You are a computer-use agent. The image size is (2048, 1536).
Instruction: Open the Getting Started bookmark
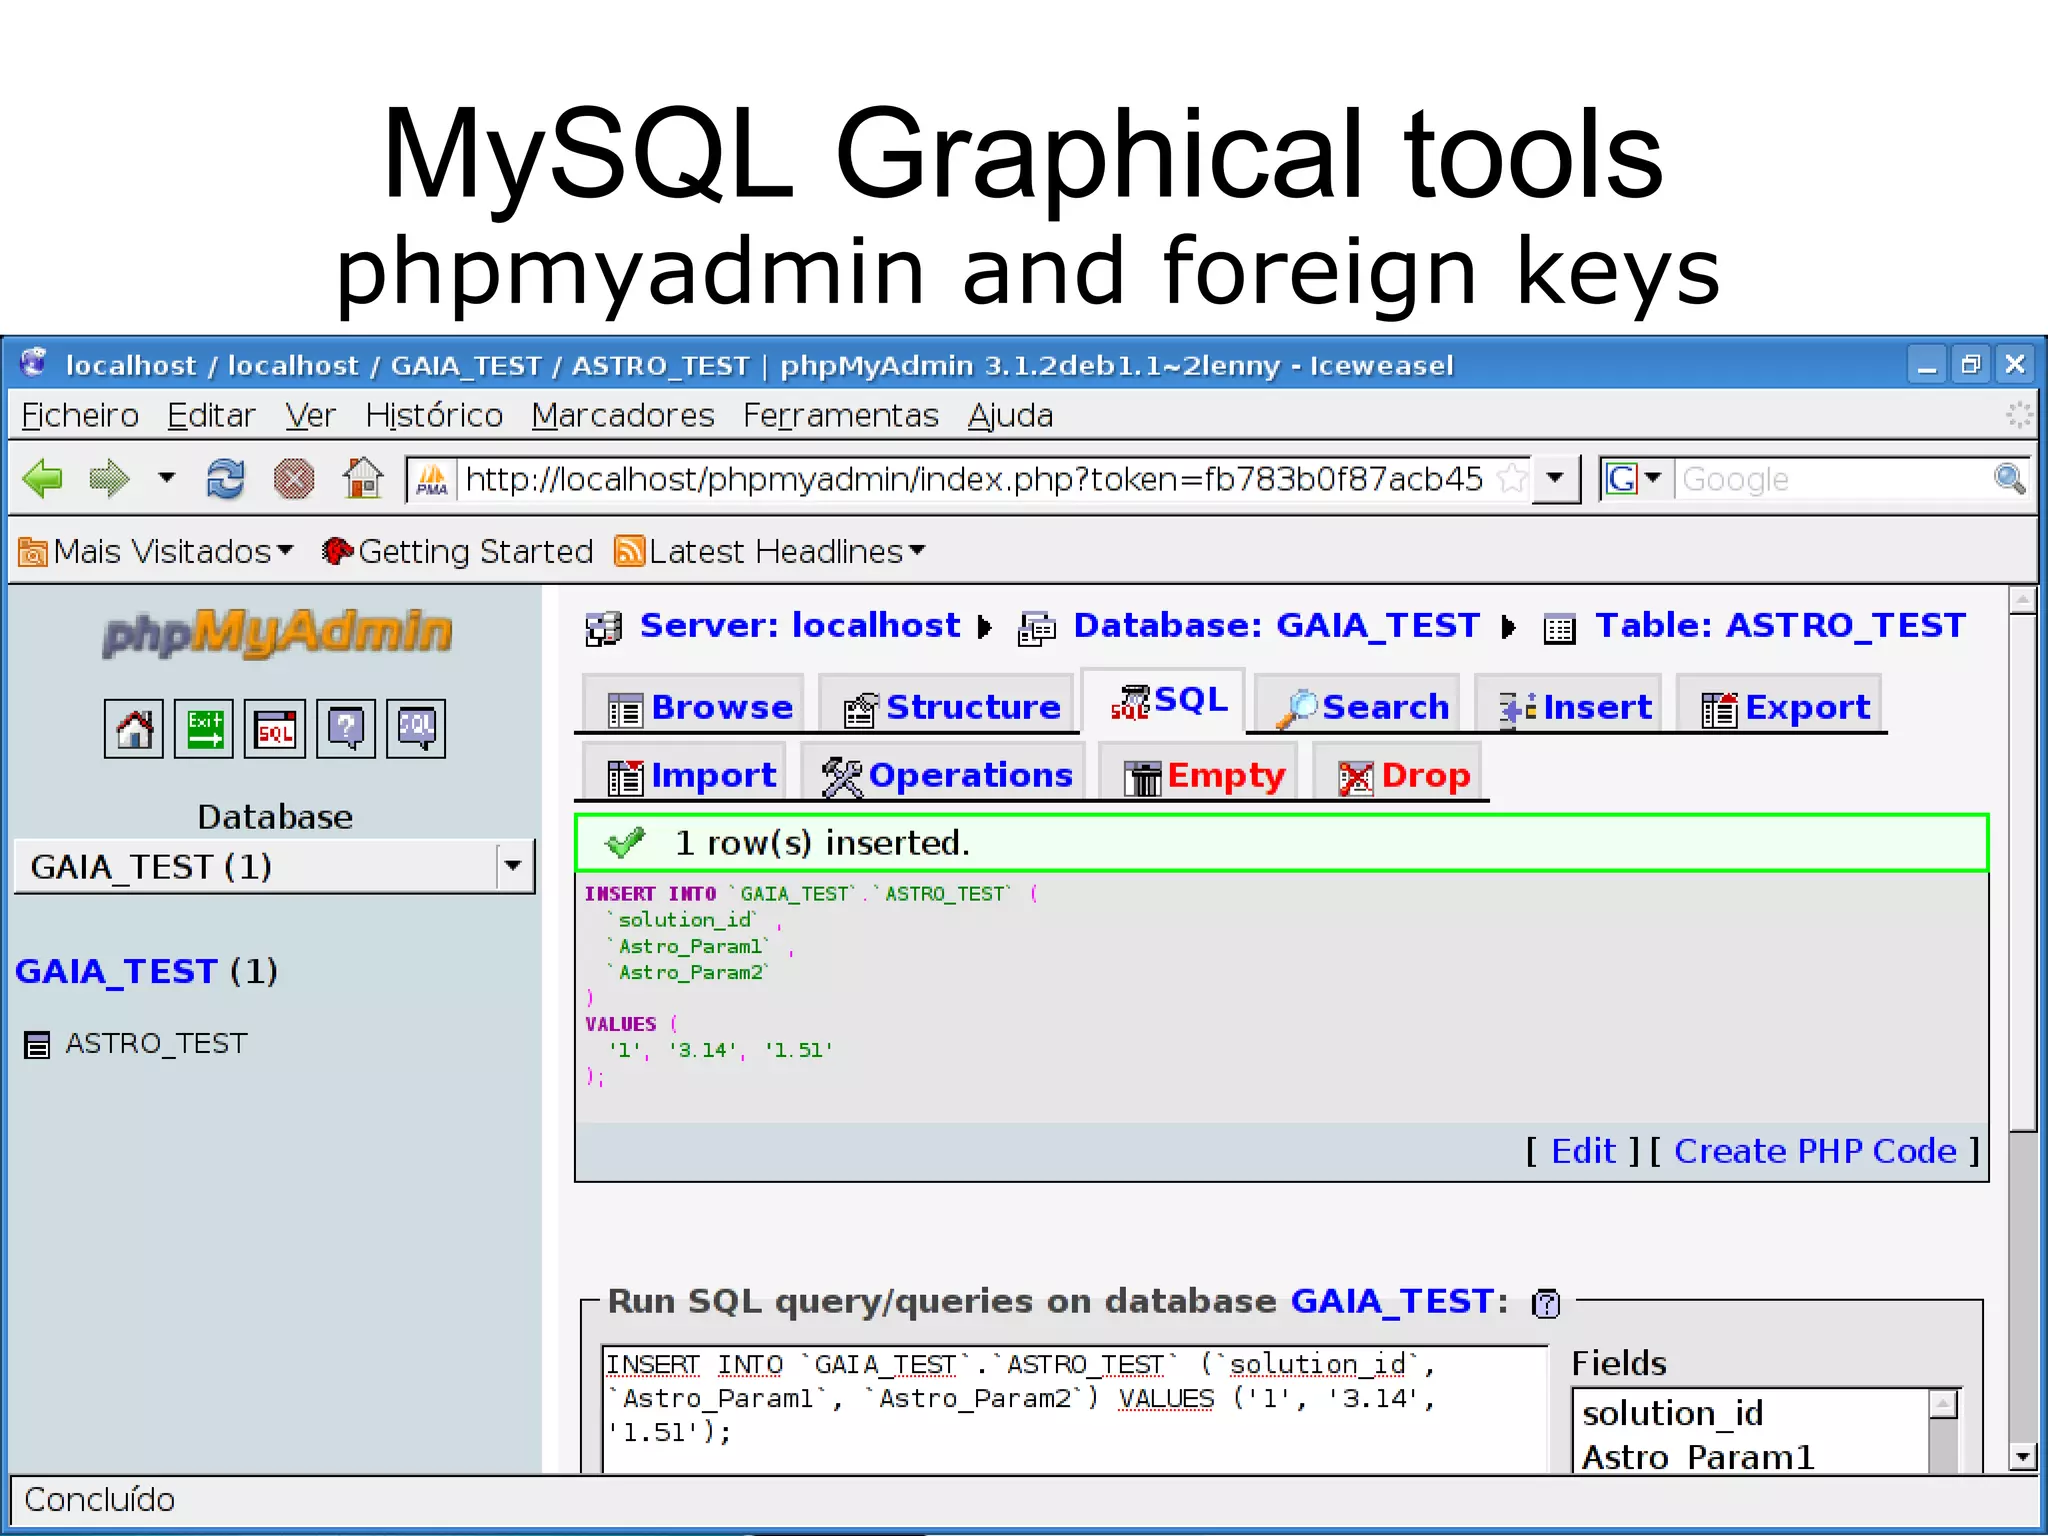point(458,551)
